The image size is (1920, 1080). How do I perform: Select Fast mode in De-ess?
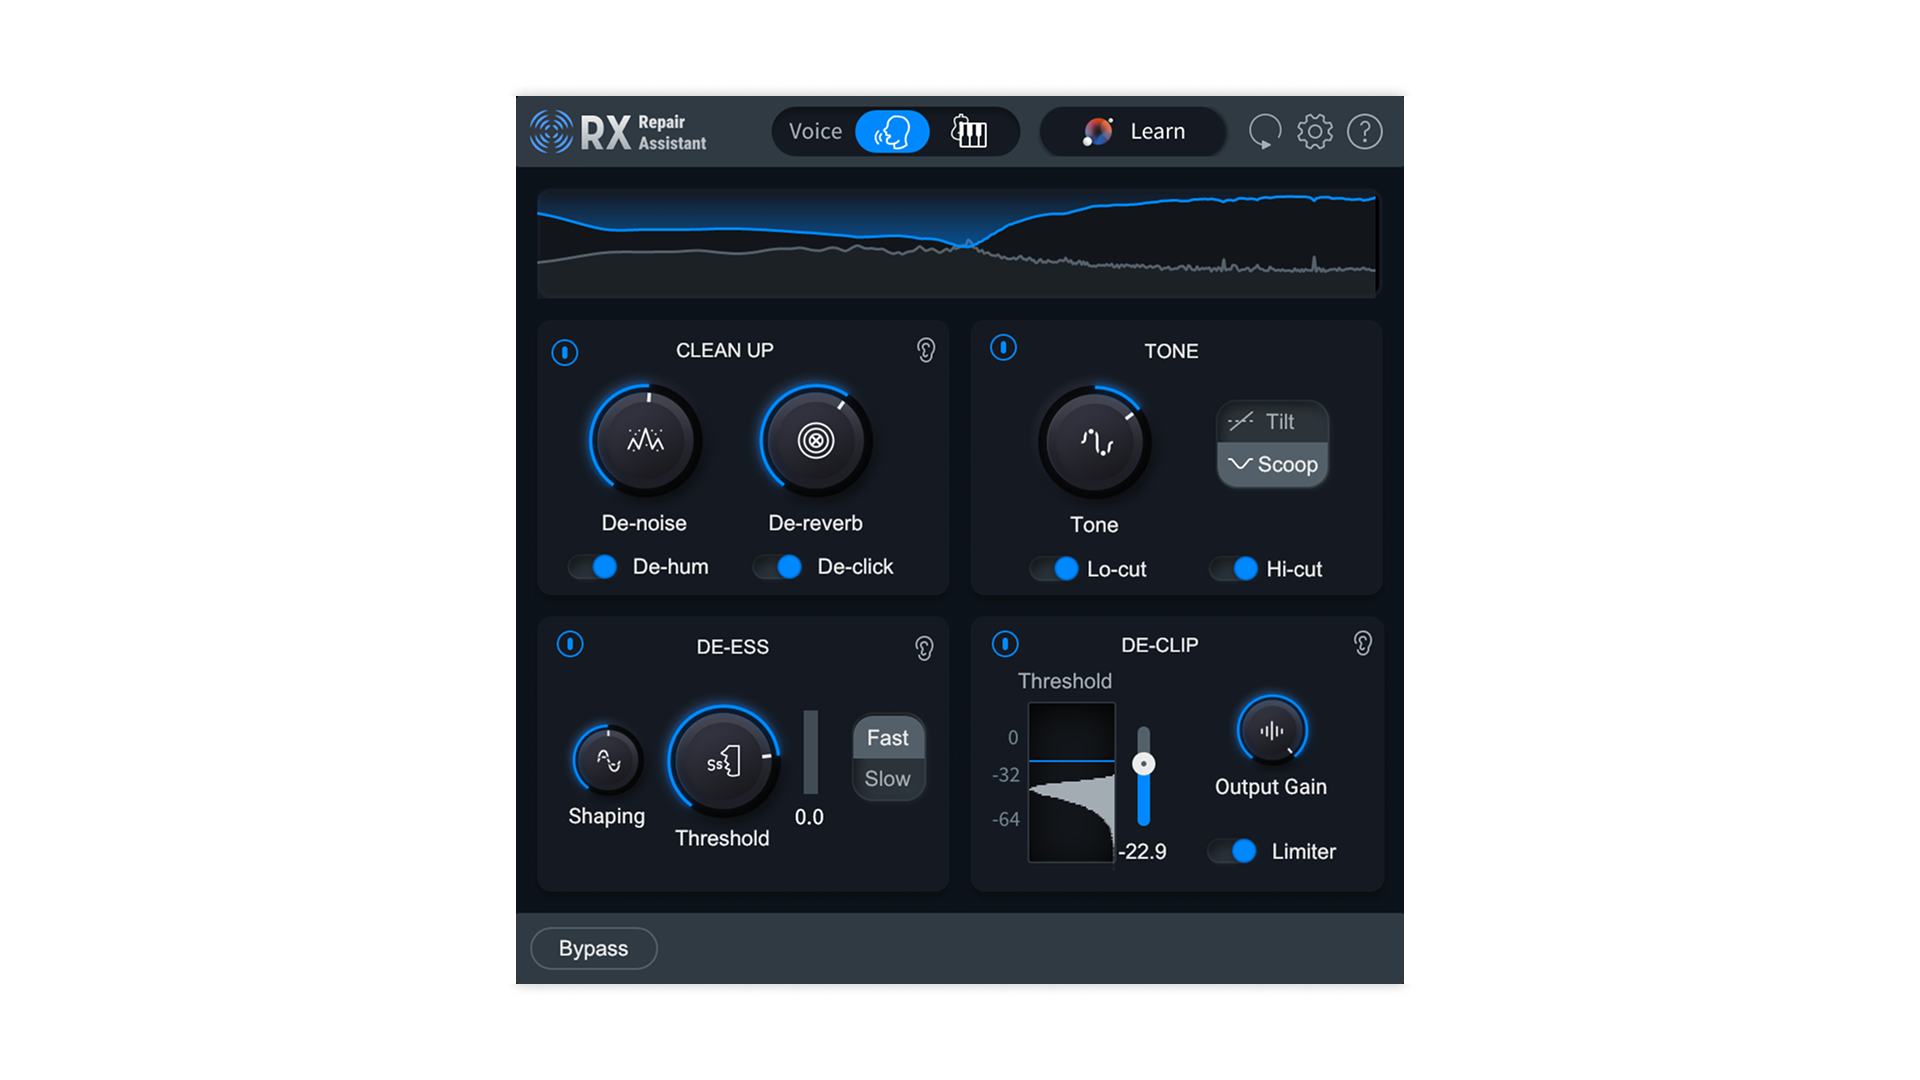(888, 737)
